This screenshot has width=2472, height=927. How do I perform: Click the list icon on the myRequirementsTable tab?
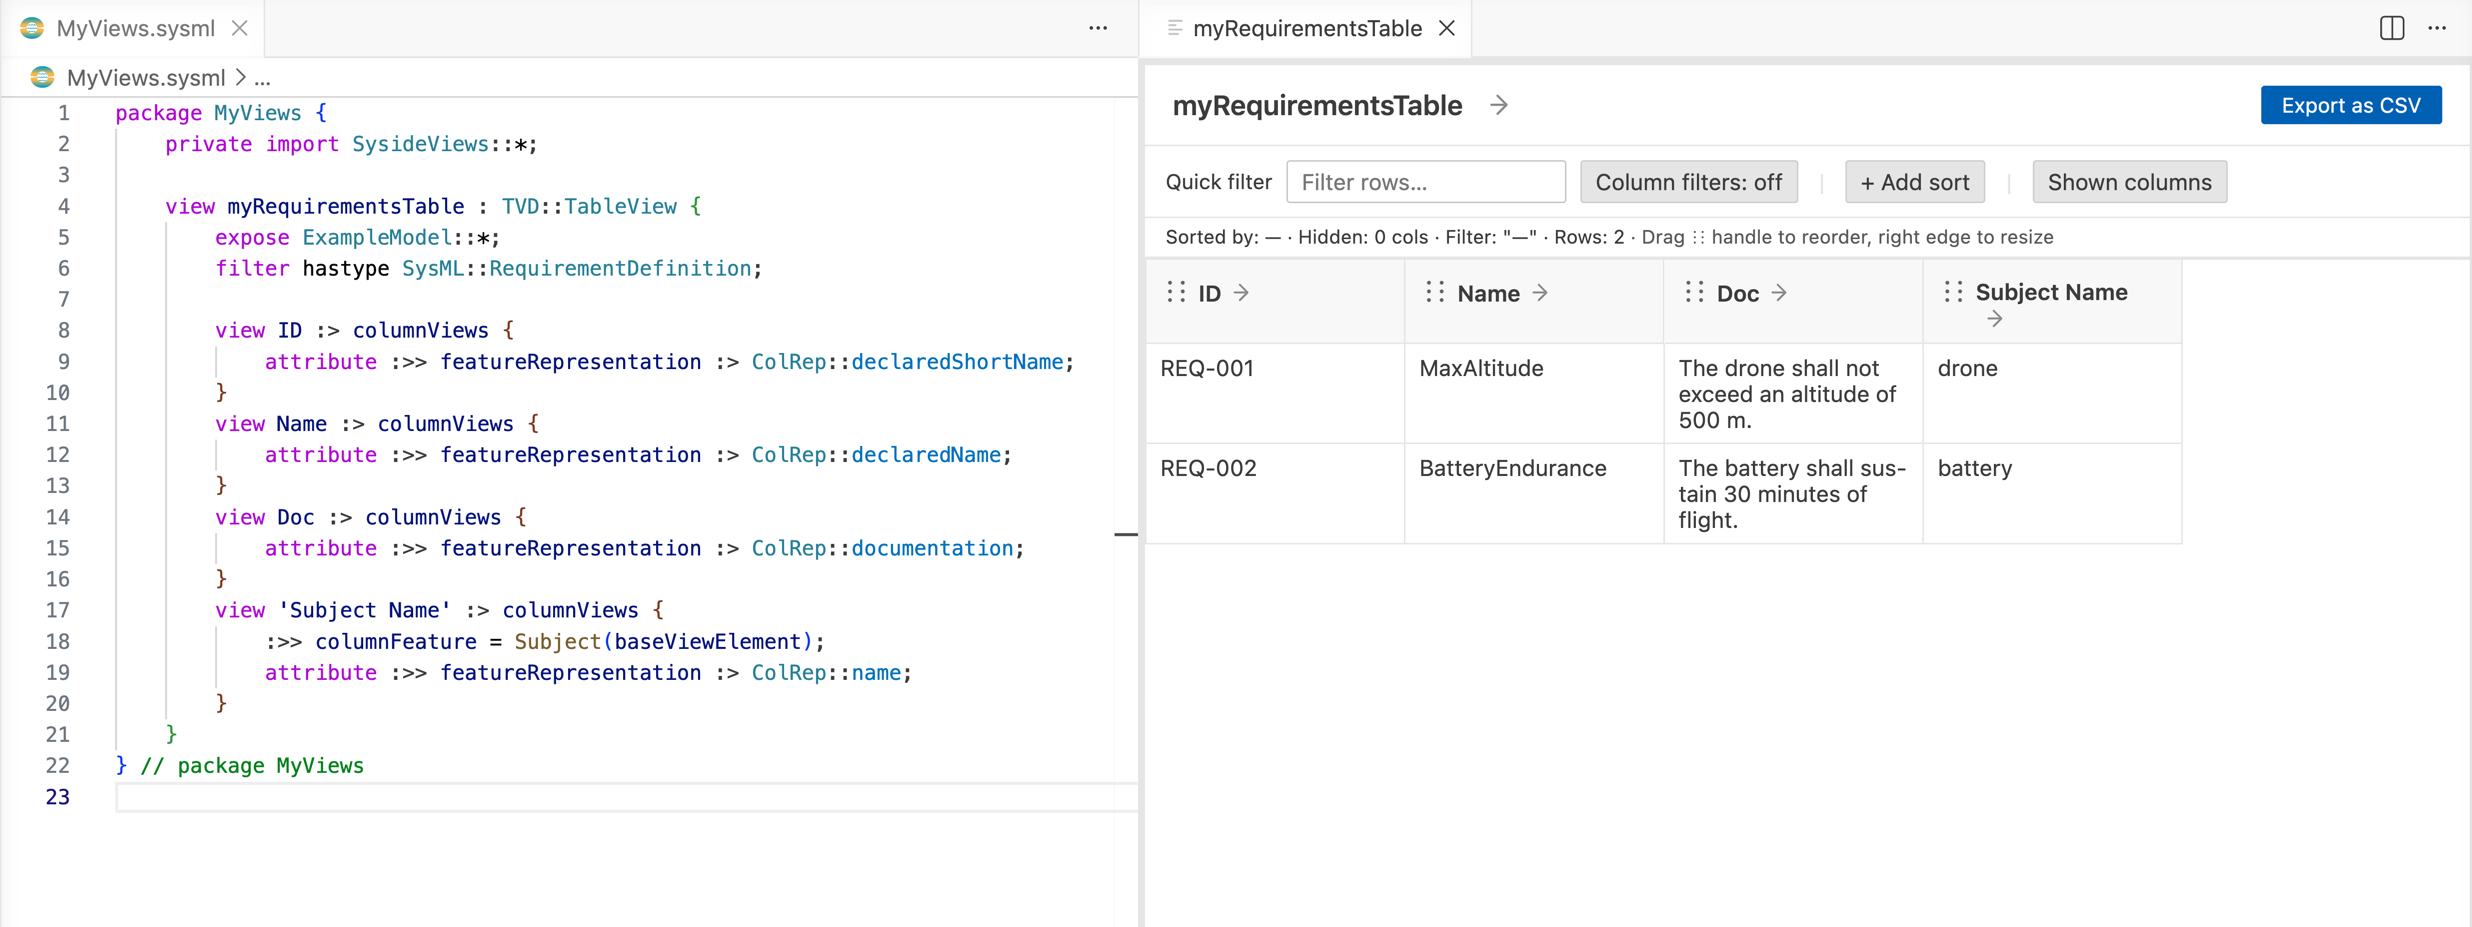coord(1175,28)
